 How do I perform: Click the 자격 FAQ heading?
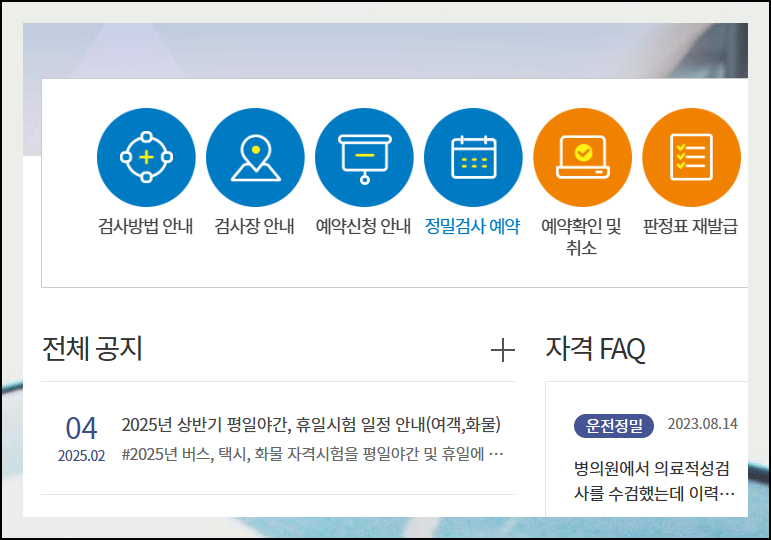(595, 349)
